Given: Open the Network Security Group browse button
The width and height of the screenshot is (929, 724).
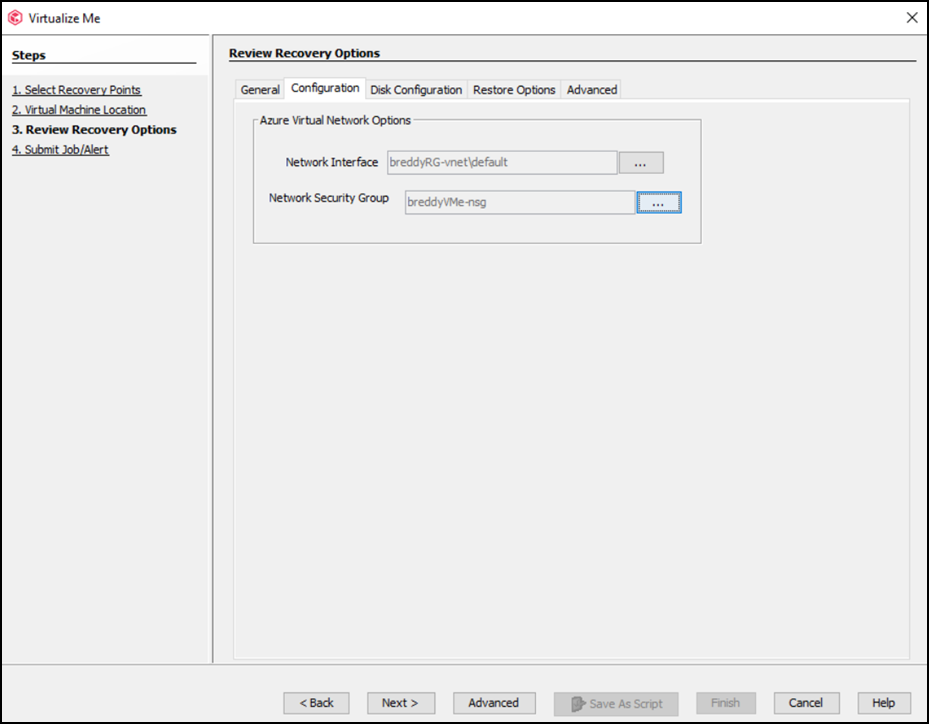Looking at the screenshot, I should click(x=659, y=202).
